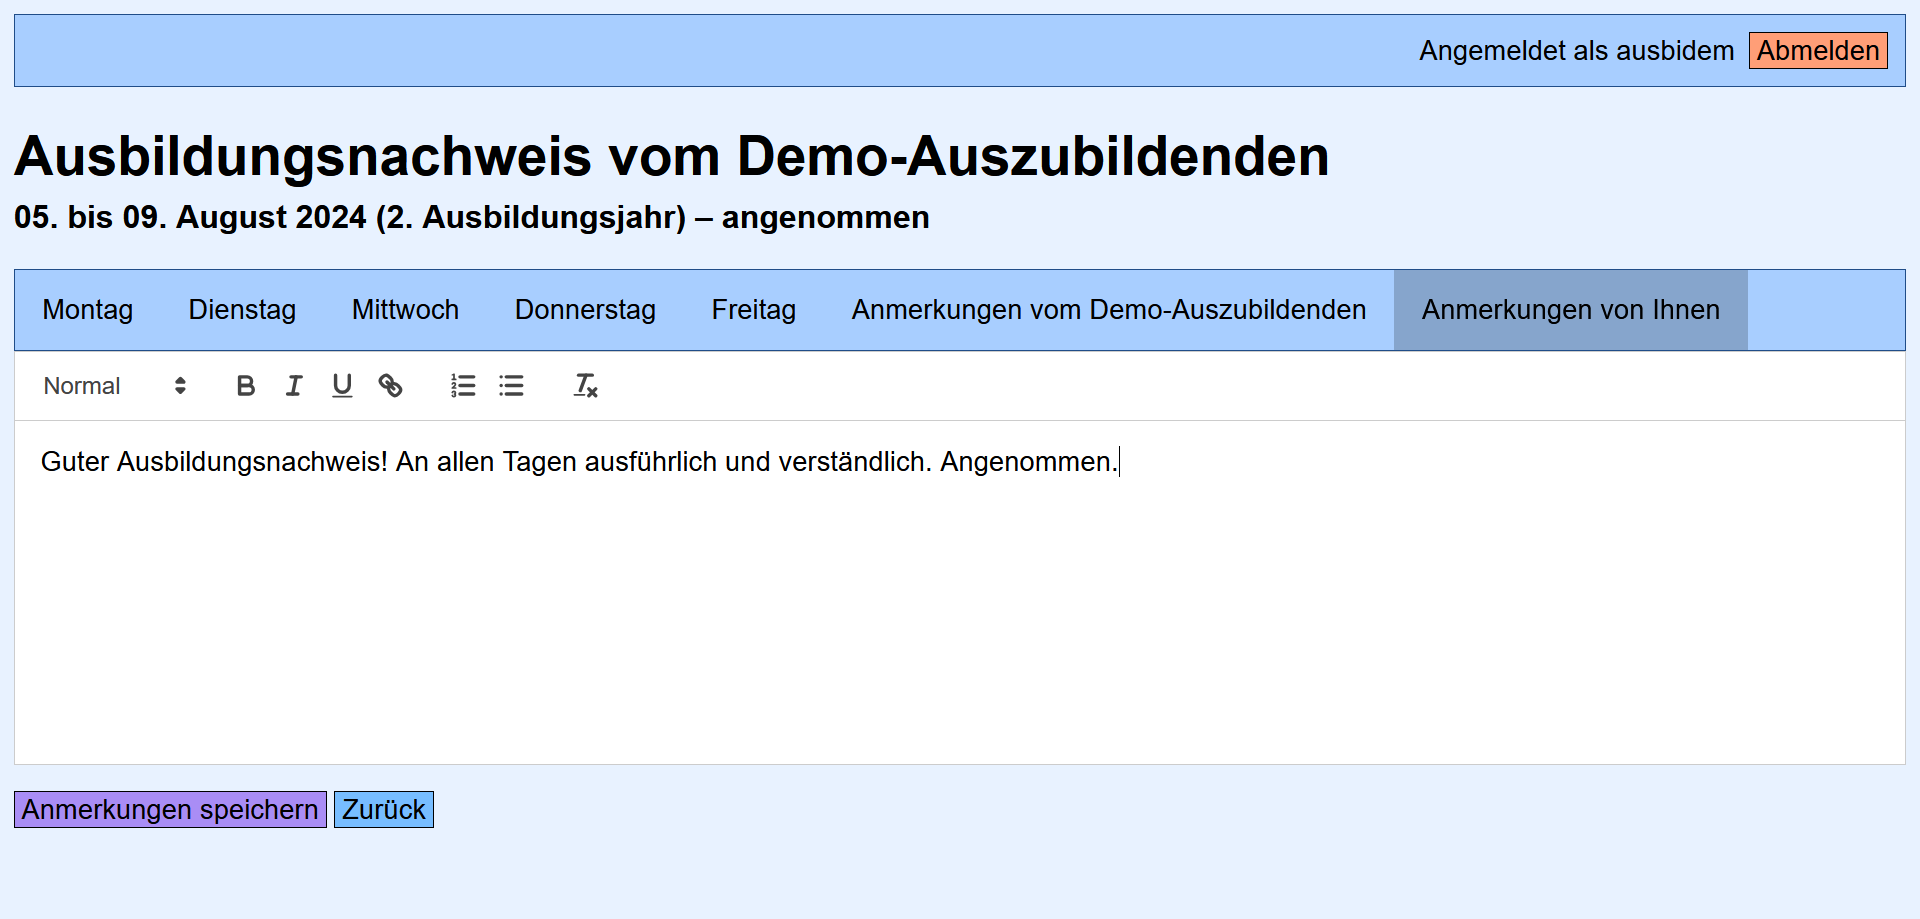Start a numbered list
This screenshot has width=1920, height=919.
pyautogui.click(x=463, y=386)
